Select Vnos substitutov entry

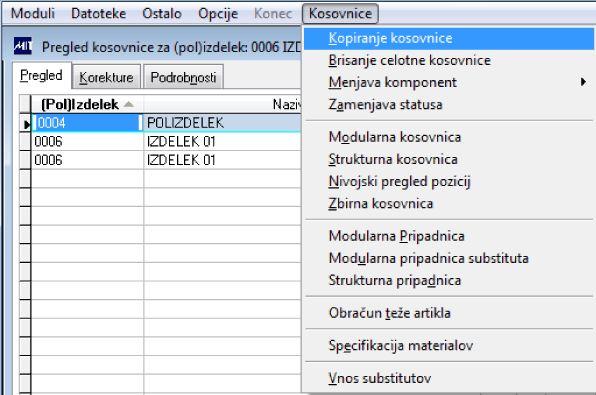coord(449,378)
